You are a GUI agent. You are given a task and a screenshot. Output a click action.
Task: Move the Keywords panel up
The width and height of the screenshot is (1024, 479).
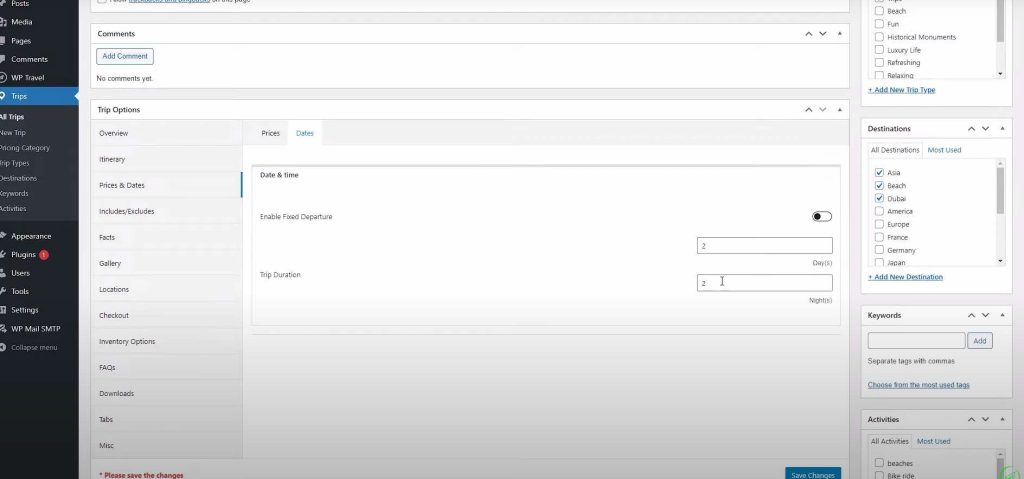[x=971, y=315]
